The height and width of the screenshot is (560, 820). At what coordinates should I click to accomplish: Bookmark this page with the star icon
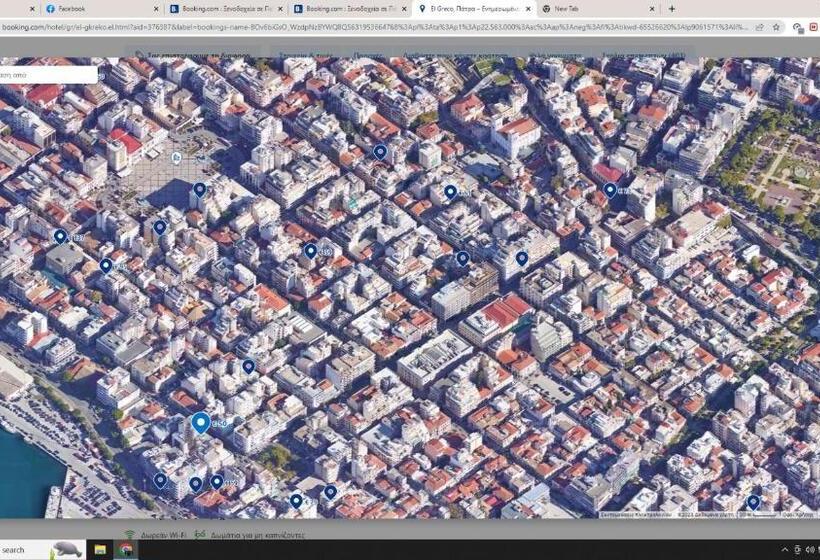pyautogui.click(x=776, y=27)
